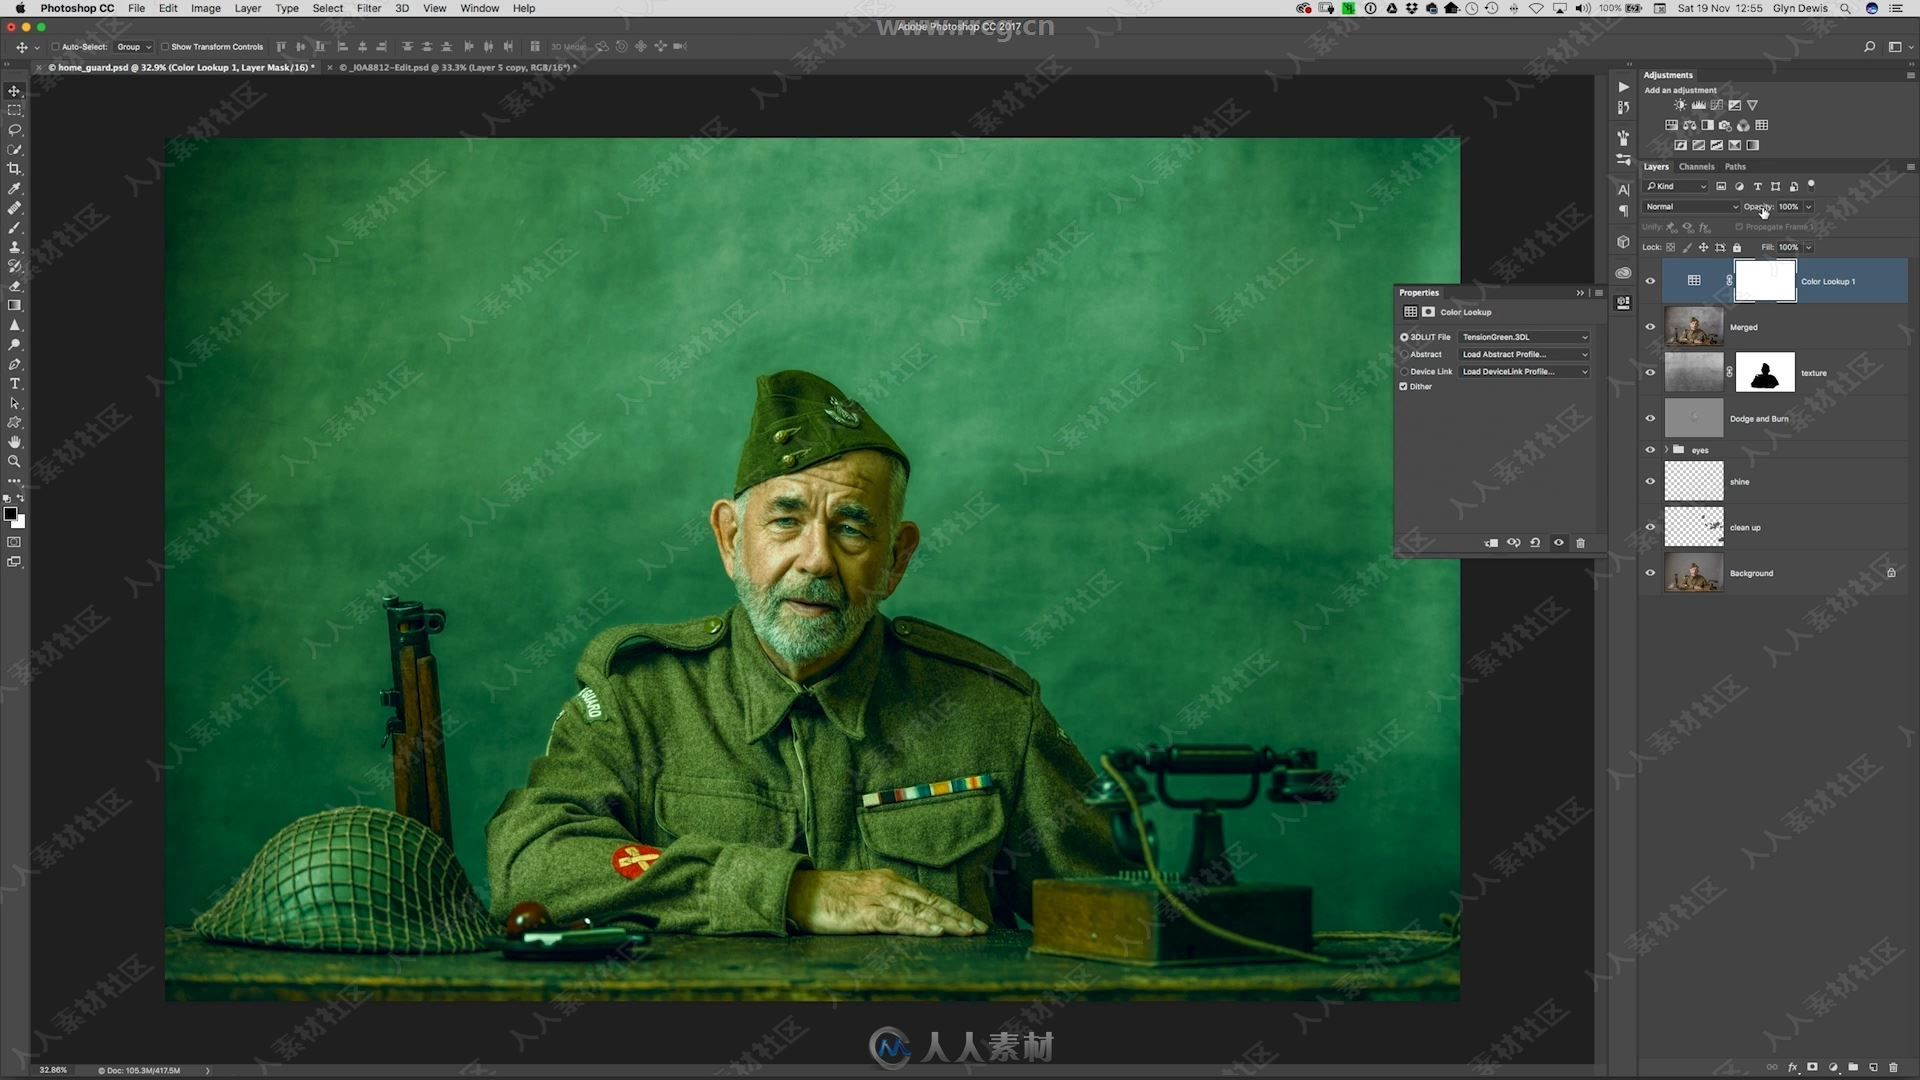Select the Lasso tool
This screenshot has width=1920, height=1080.
pos(14,130)
